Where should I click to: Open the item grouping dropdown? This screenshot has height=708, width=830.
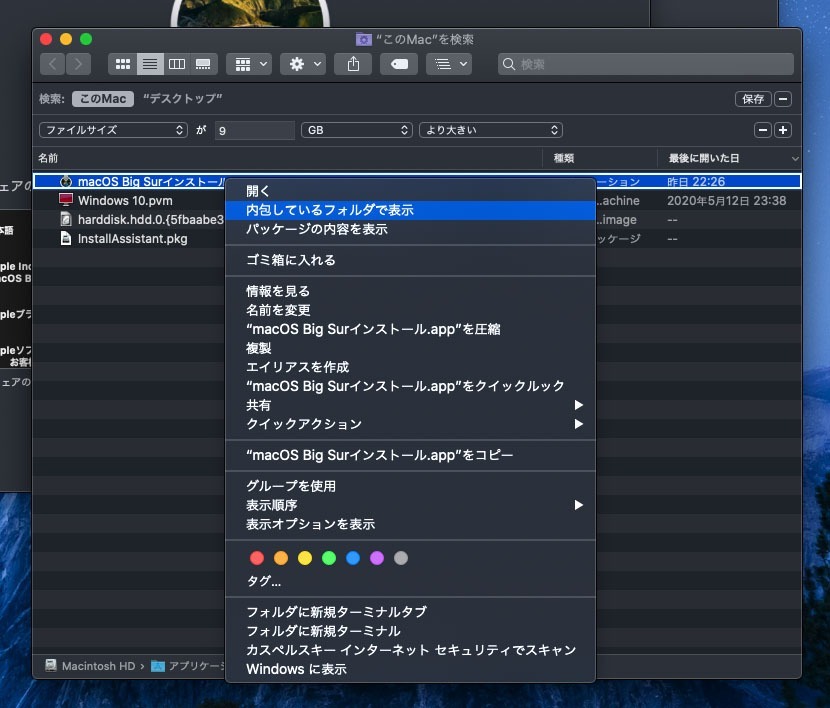click(249, 64)
